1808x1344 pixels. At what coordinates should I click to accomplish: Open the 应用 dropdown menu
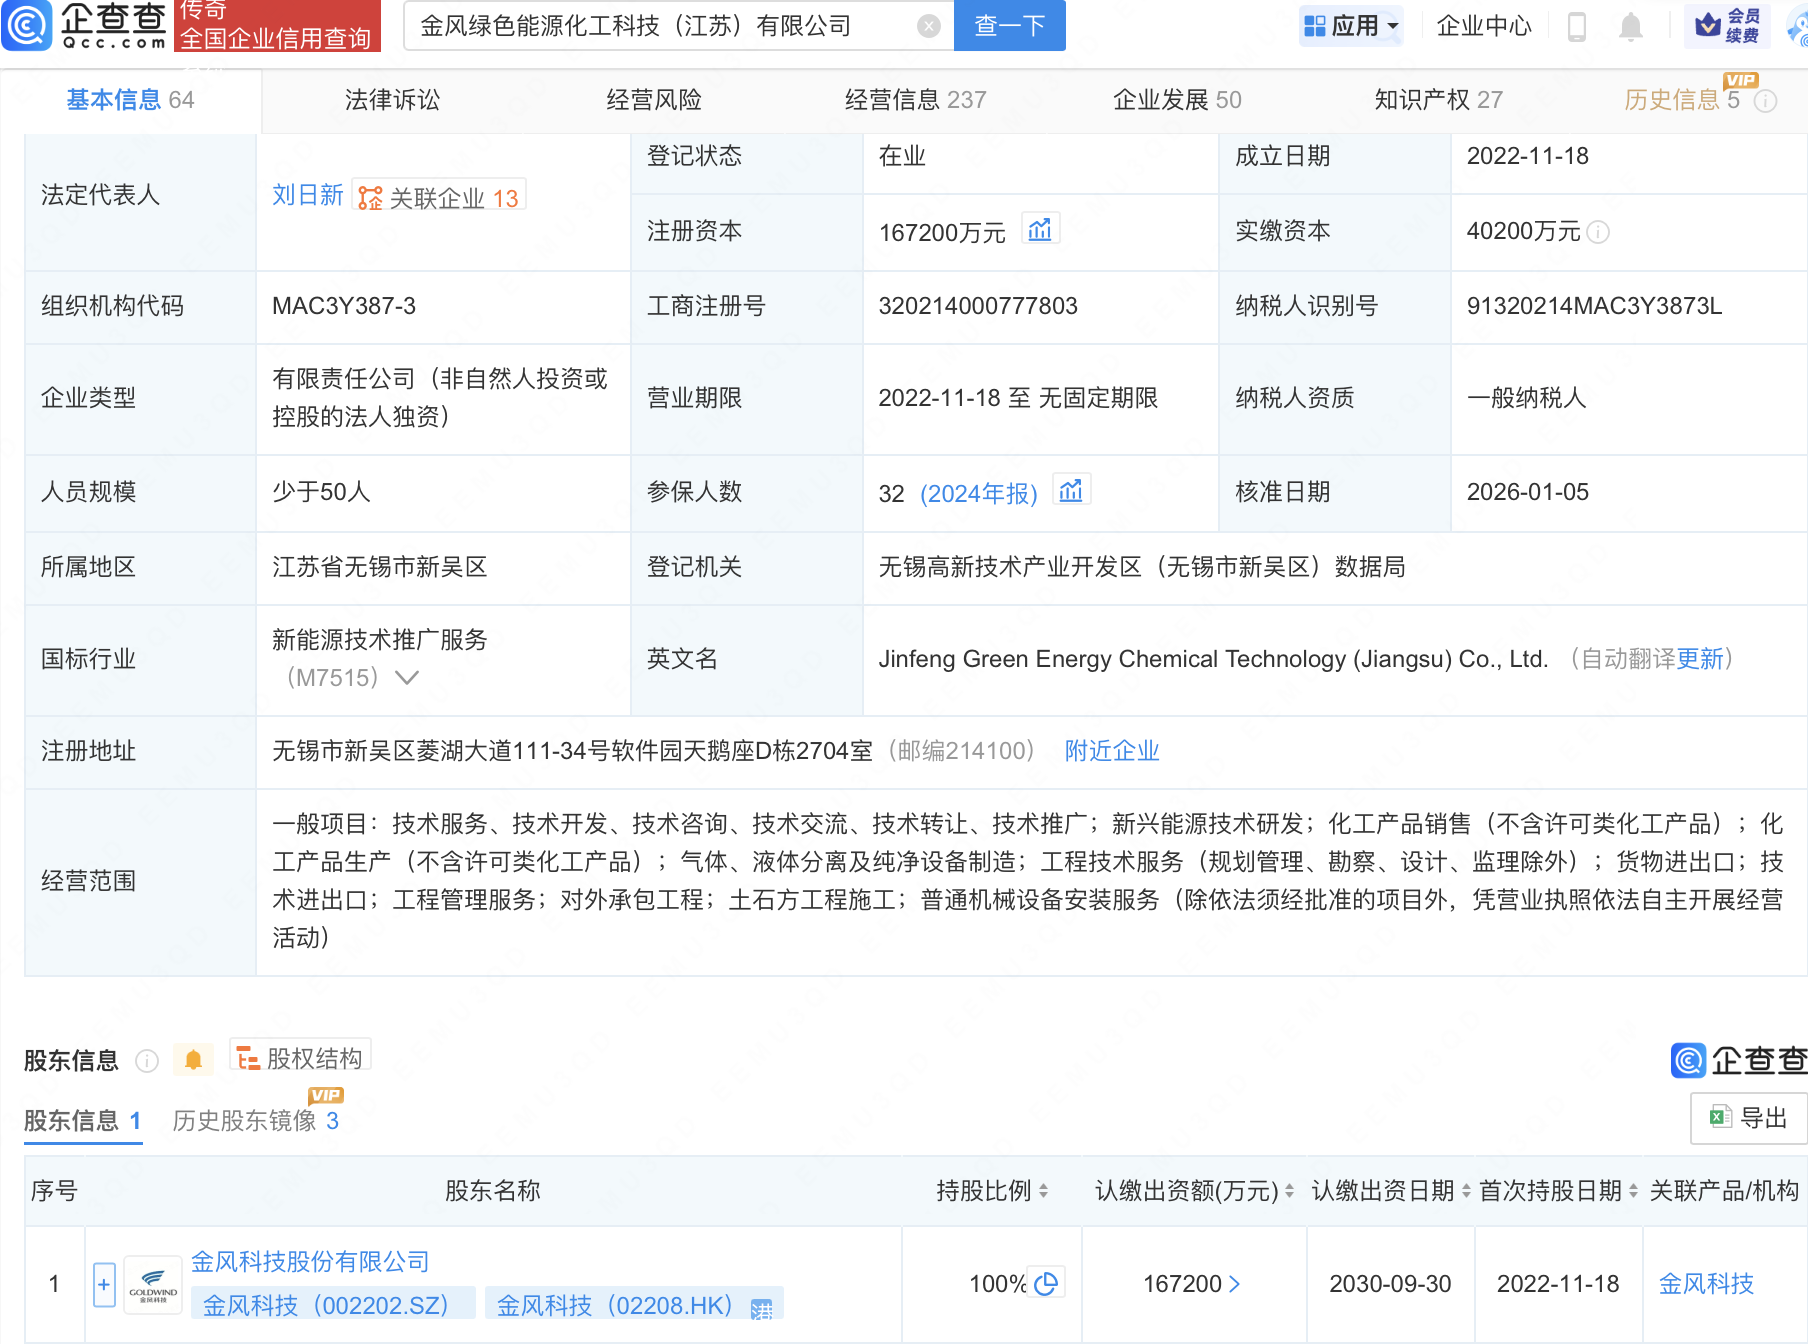click(1351, 26)
